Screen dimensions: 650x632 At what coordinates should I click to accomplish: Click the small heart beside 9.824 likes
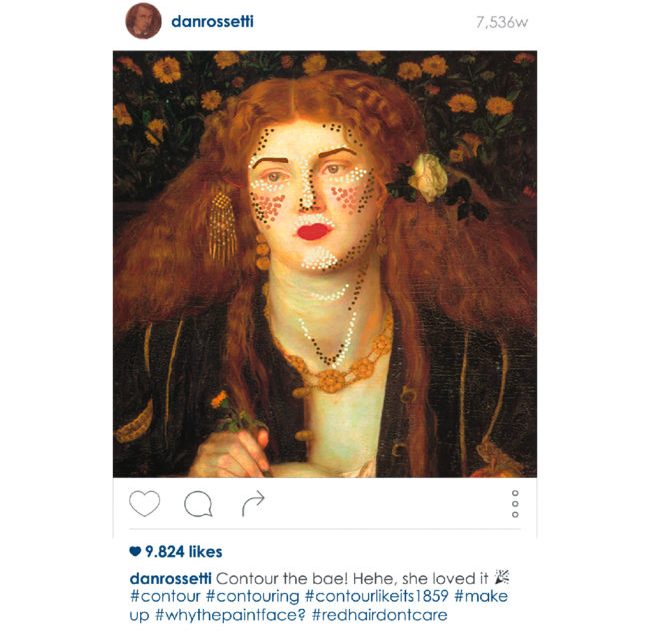pyautogui.click(x=135, y=552)
